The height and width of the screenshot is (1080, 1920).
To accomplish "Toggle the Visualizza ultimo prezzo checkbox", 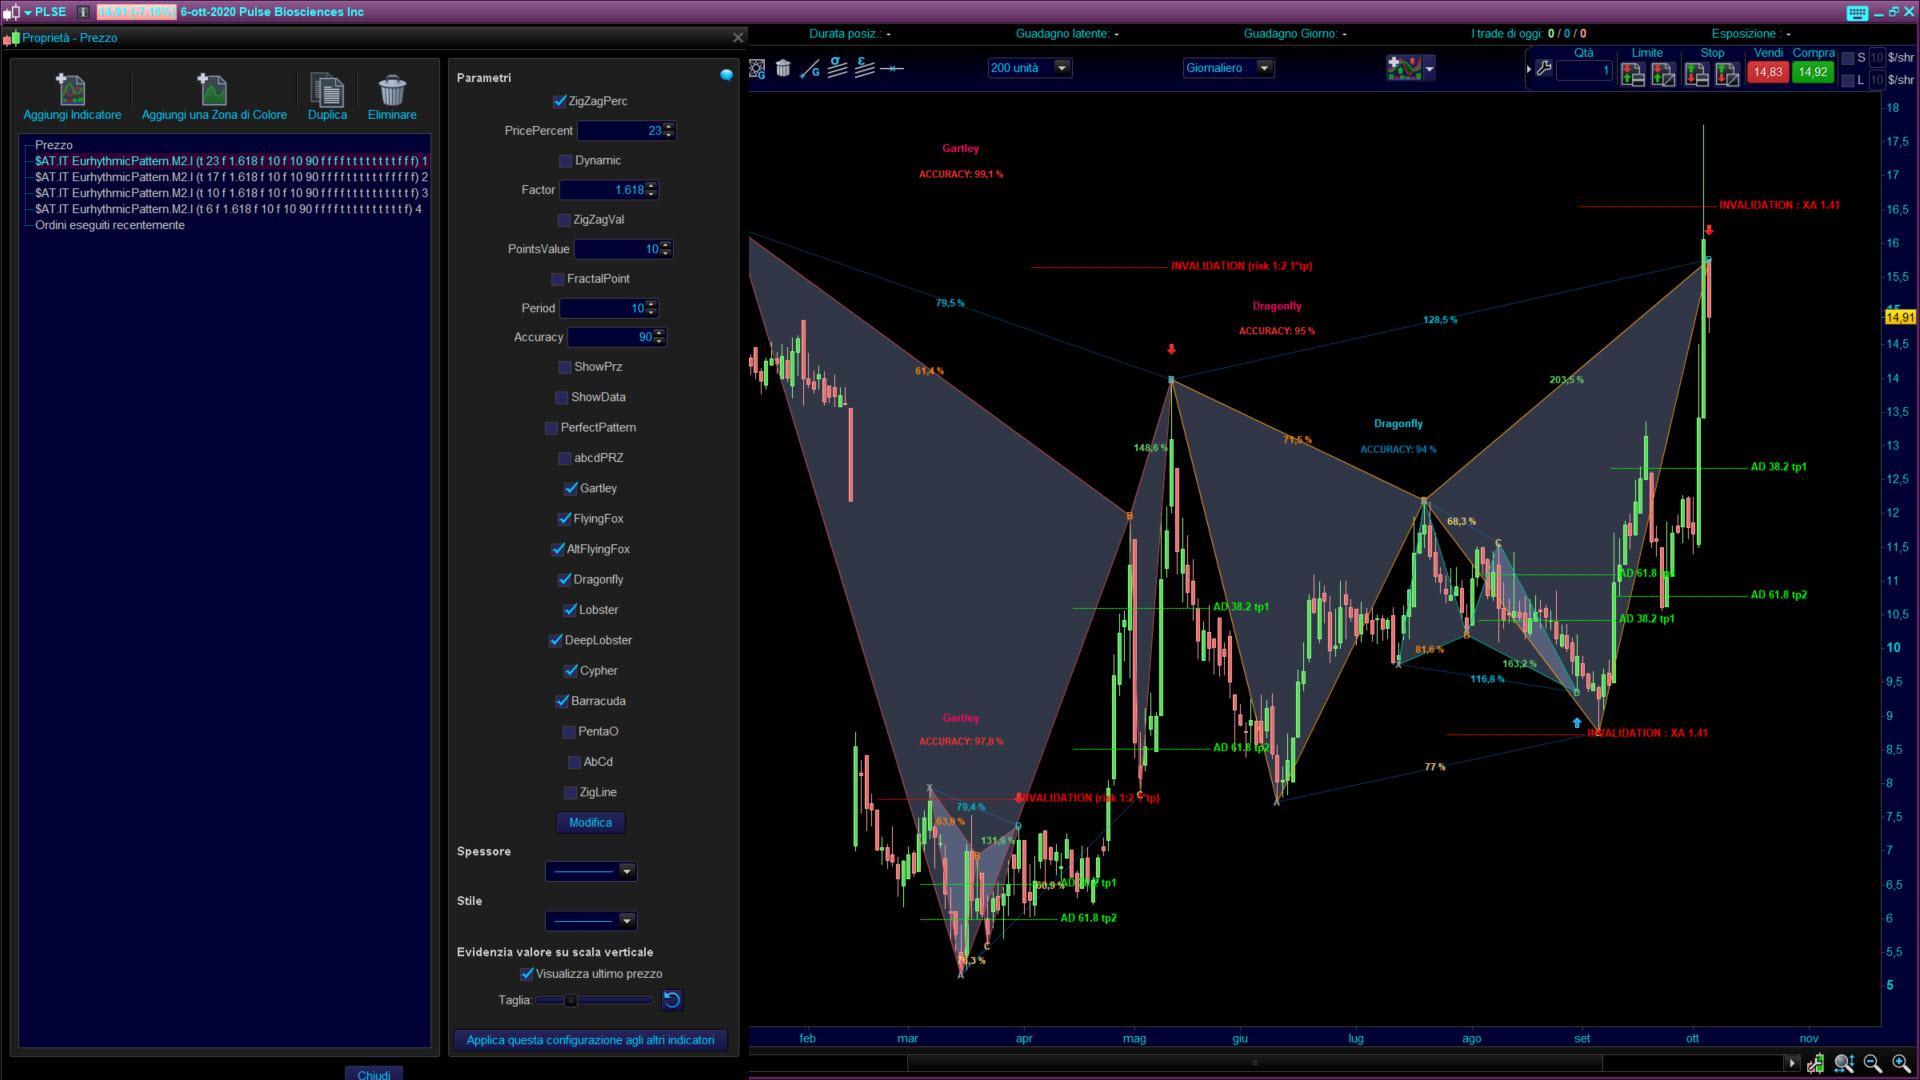I will [527, 973].
